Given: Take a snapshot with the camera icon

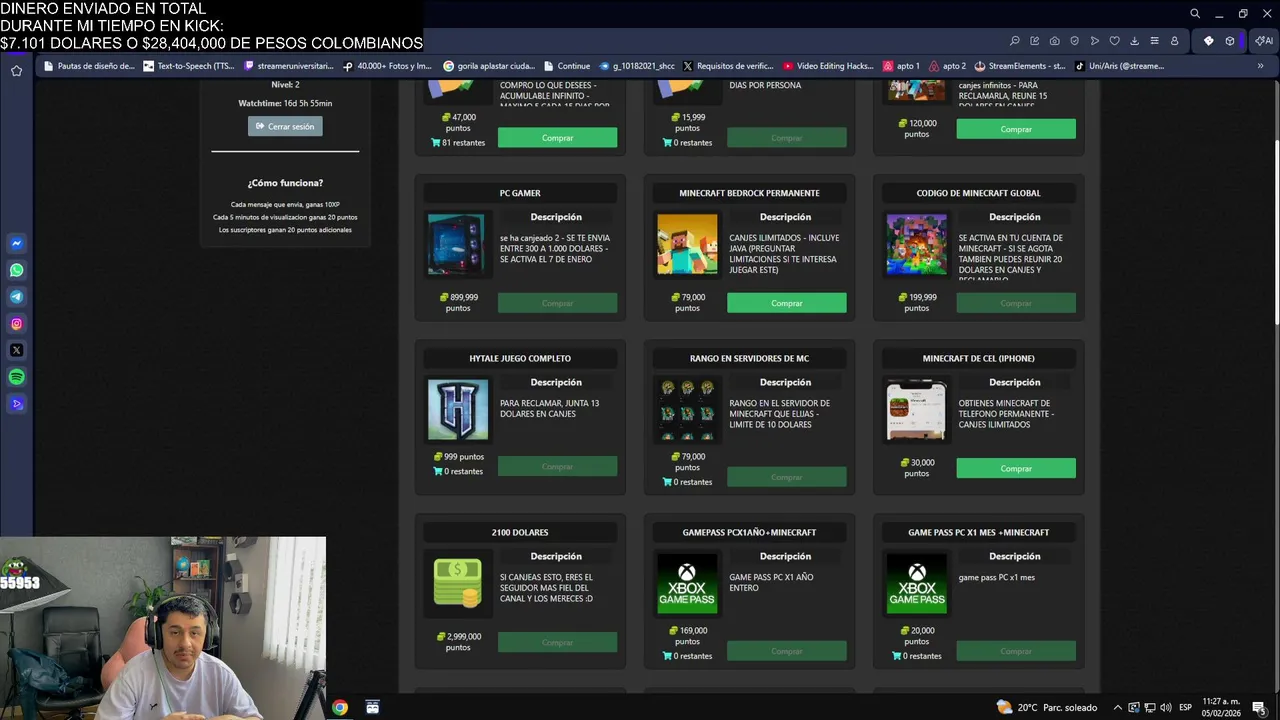Looking at the screenshot, I should click(x=1055, y=41).
